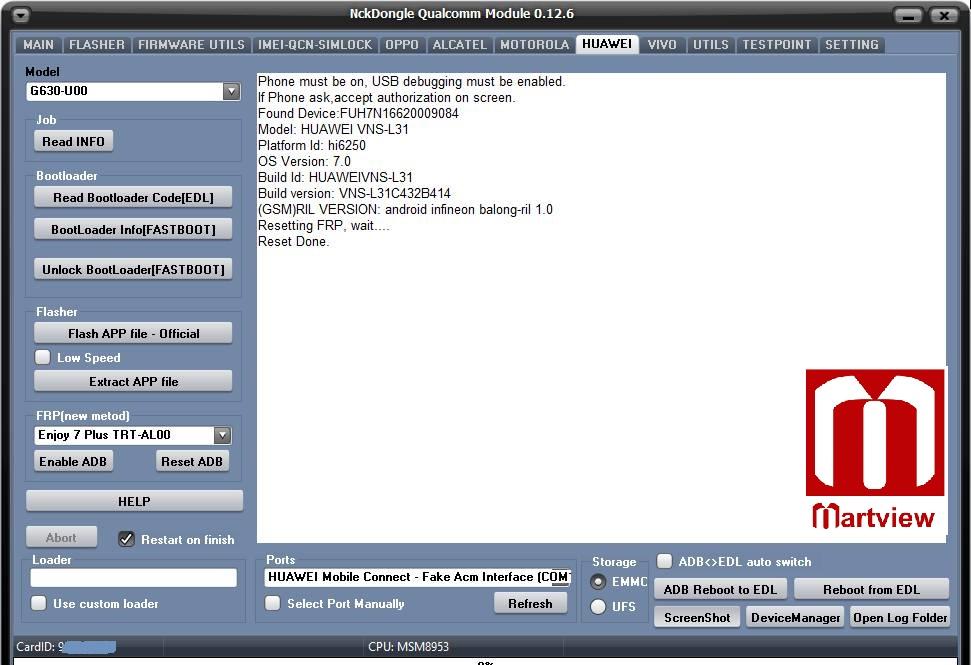Open the HELP button
This screenshot has width=971, height=665.
click(x=134, y=501)
